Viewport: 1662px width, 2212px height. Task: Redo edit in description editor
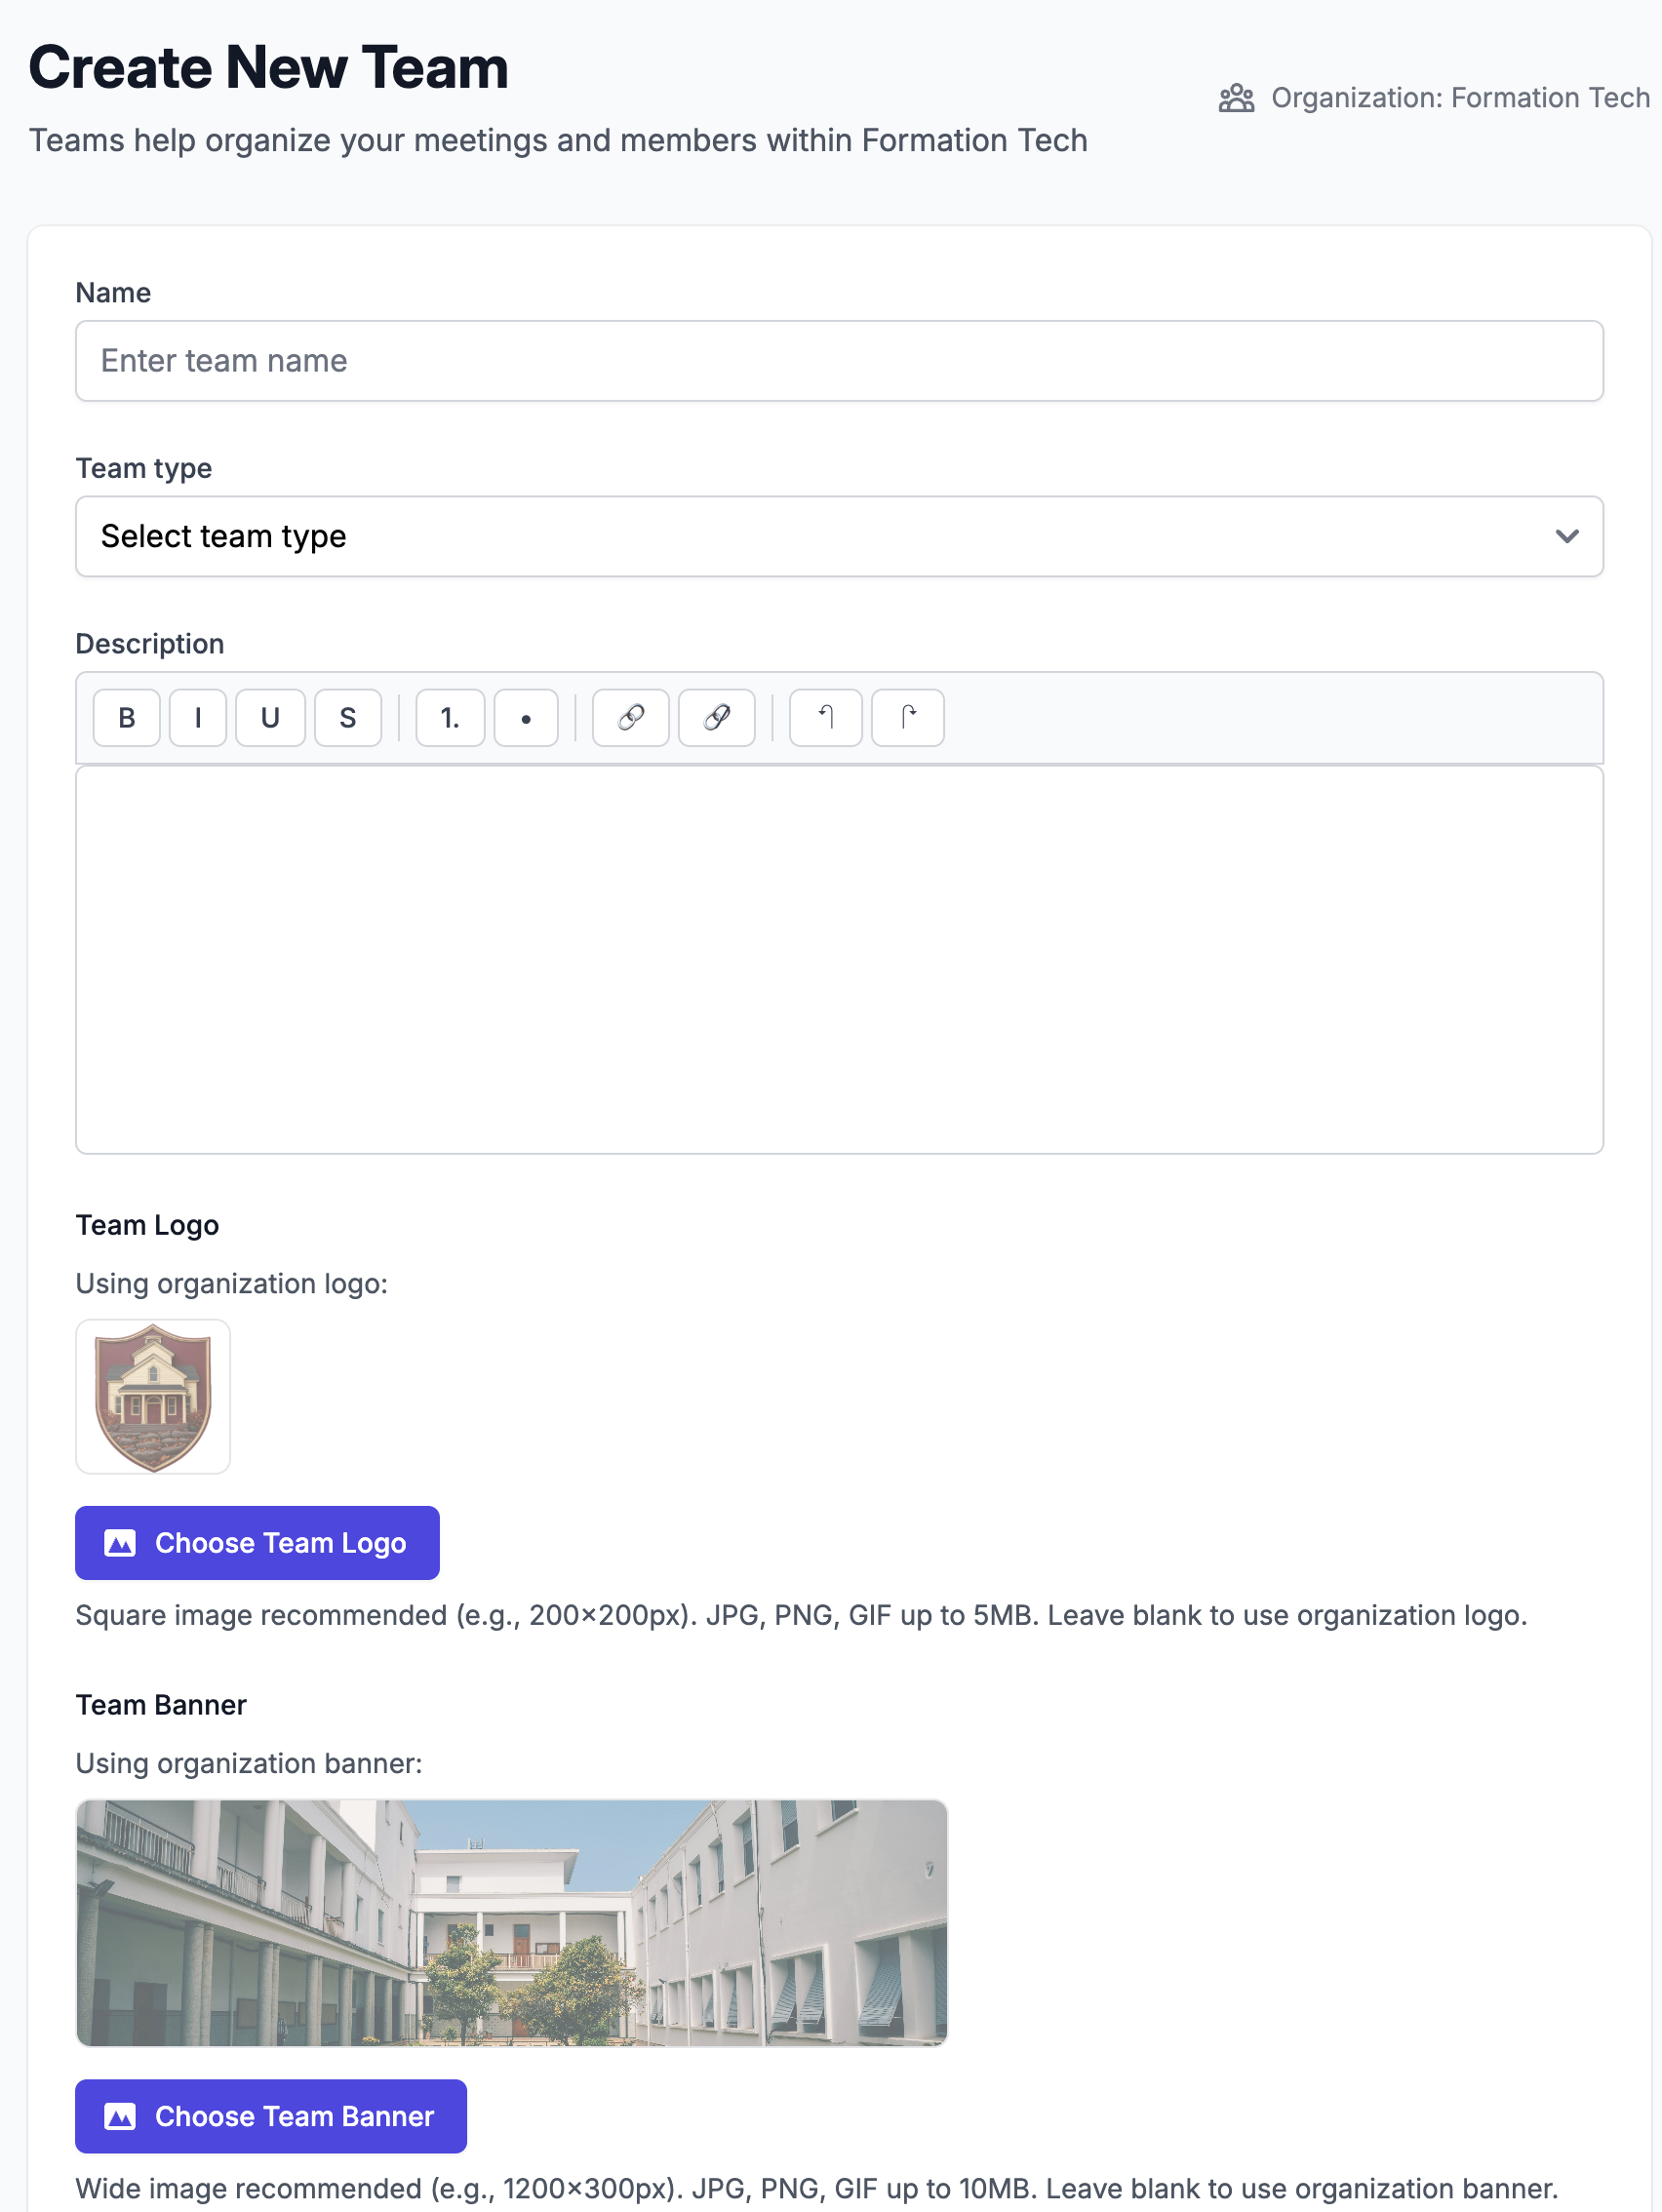pyautogui.click(x=908, y=718)
